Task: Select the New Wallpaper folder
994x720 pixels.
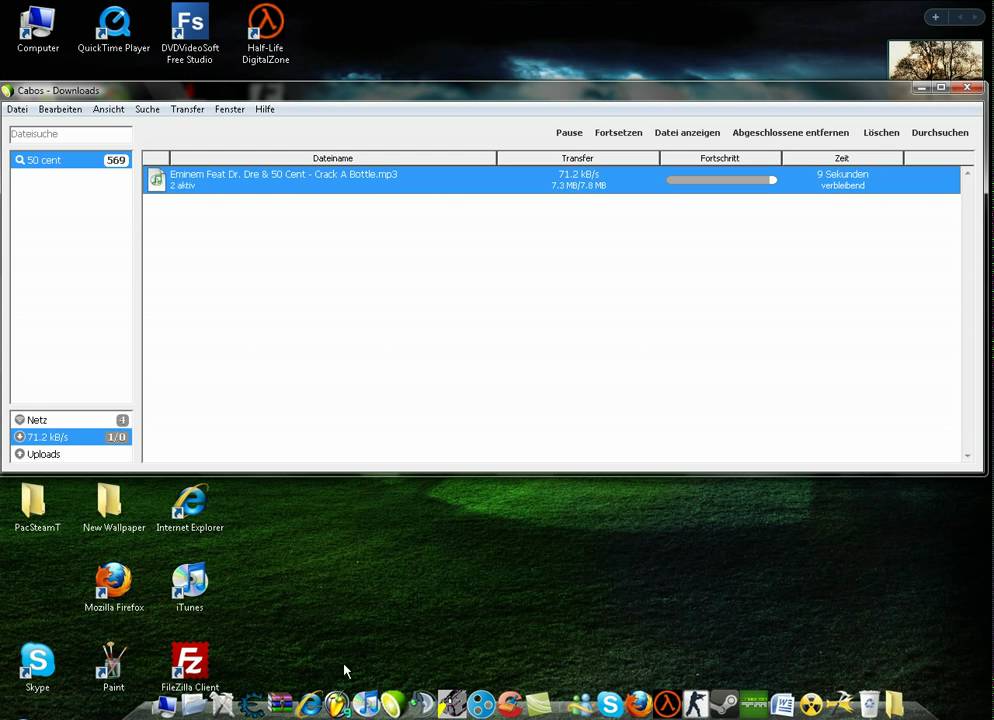Action: pos(113,507)
